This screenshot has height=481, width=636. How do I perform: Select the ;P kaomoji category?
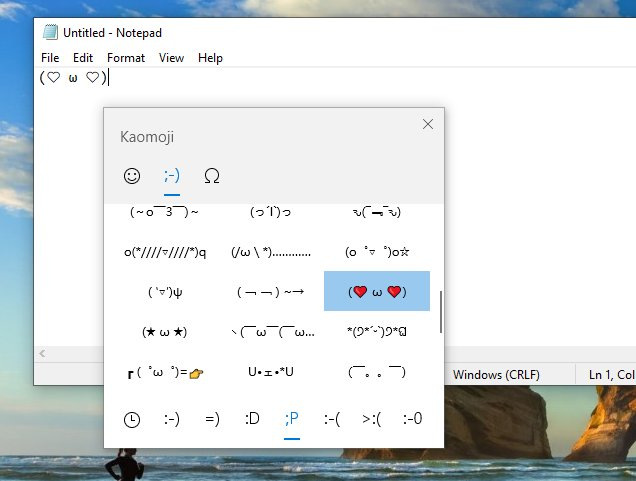tap(292, 419)
